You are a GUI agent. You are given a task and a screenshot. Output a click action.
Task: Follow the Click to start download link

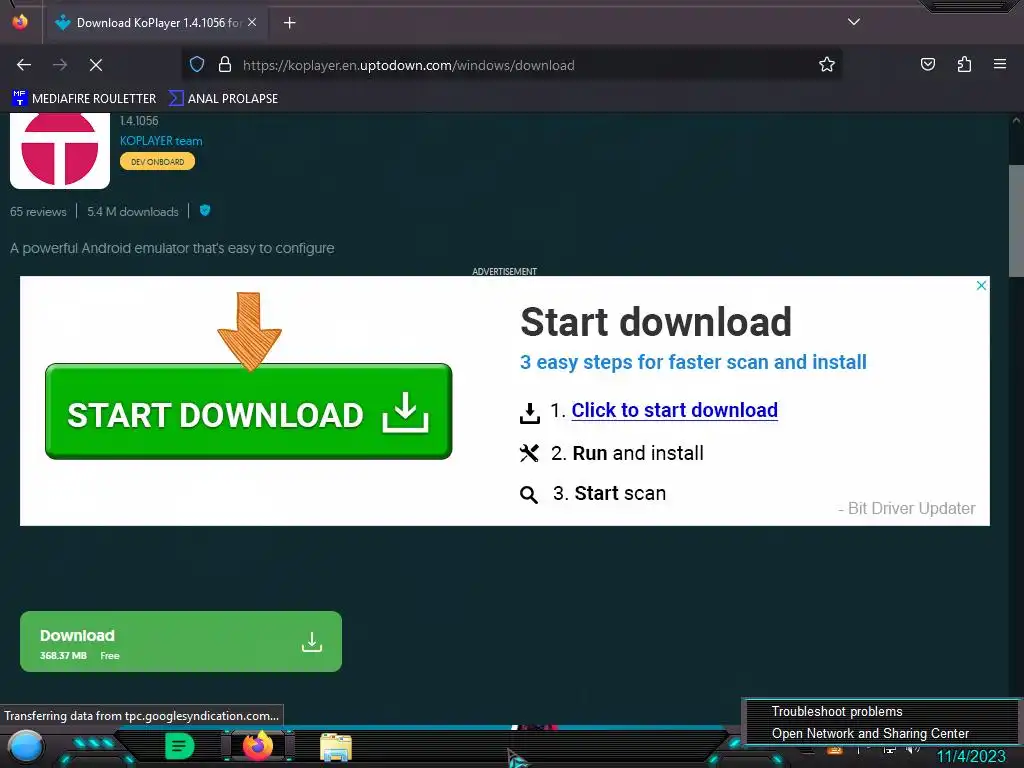pyautogui.click(x=675, y=410)
